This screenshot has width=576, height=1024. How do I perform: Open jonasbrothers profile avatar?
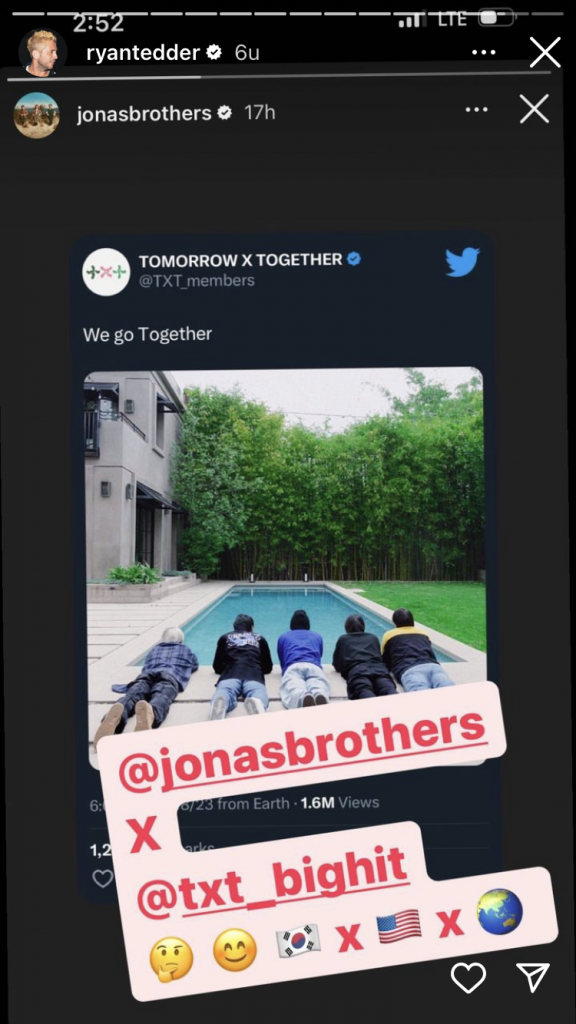pos(37,114)
